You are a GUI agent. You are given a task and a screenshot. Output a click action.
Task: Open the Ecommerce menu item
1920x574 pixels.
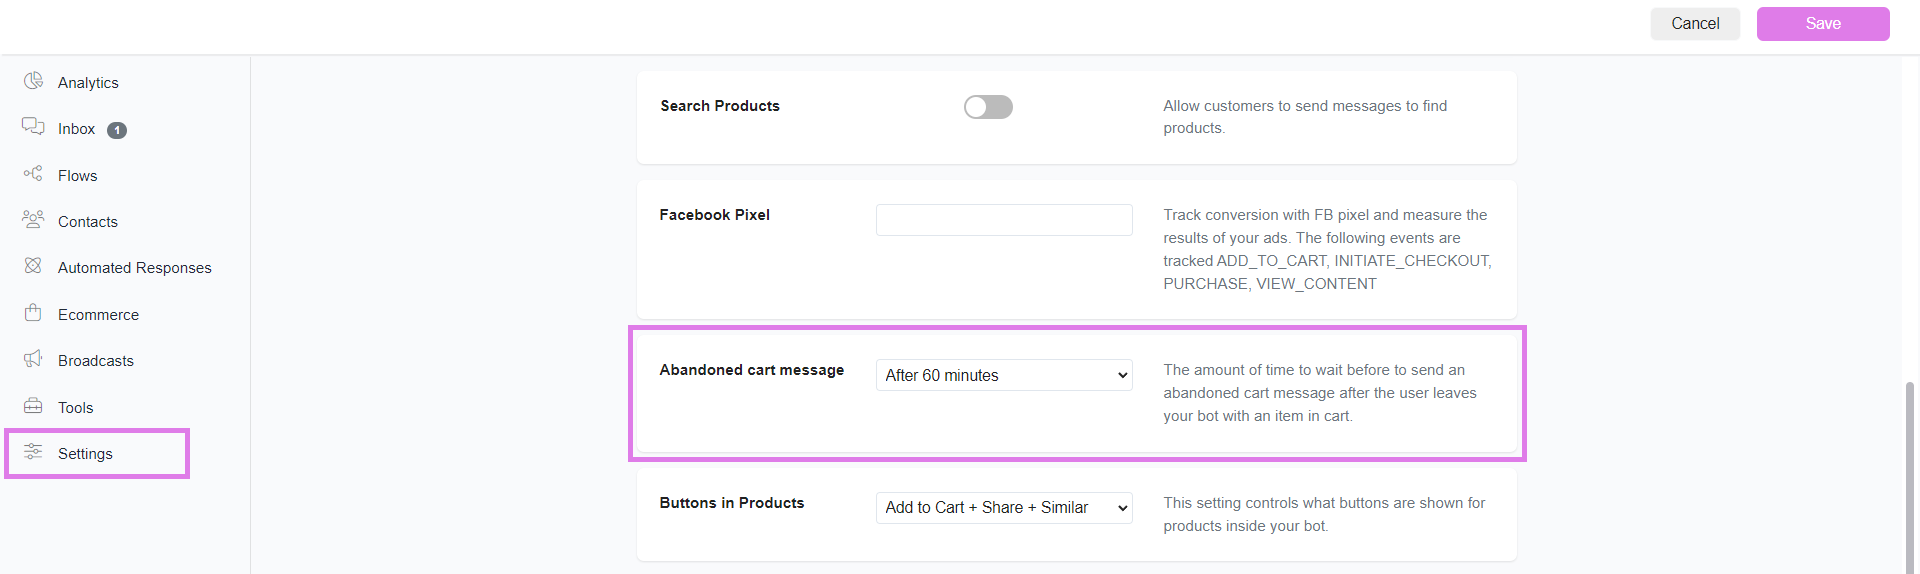(98, 315)
